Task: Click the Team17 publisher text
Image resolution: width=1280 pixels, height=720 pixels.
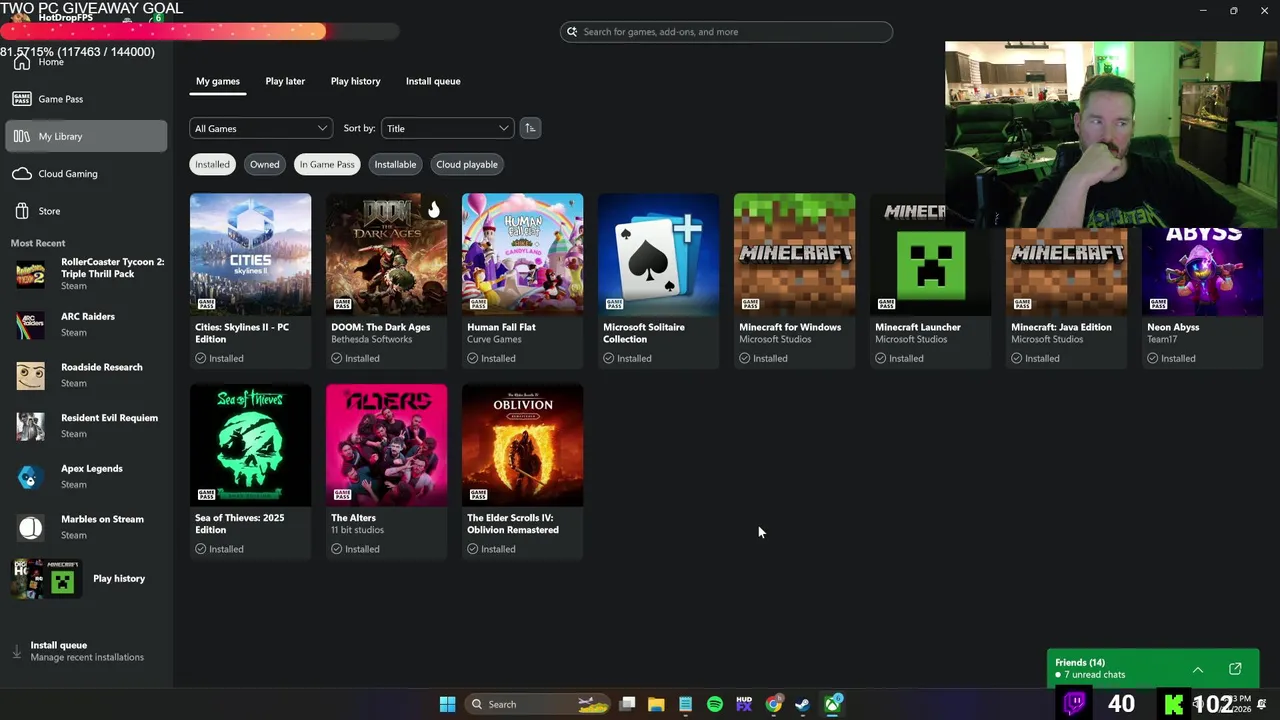Action: tap(1162, 339)
